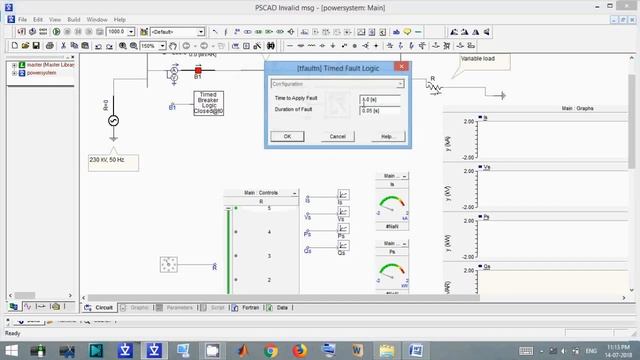Click the Duration of Fault field
The height and width of the screenshot is (360, 640).
[380, 111]
